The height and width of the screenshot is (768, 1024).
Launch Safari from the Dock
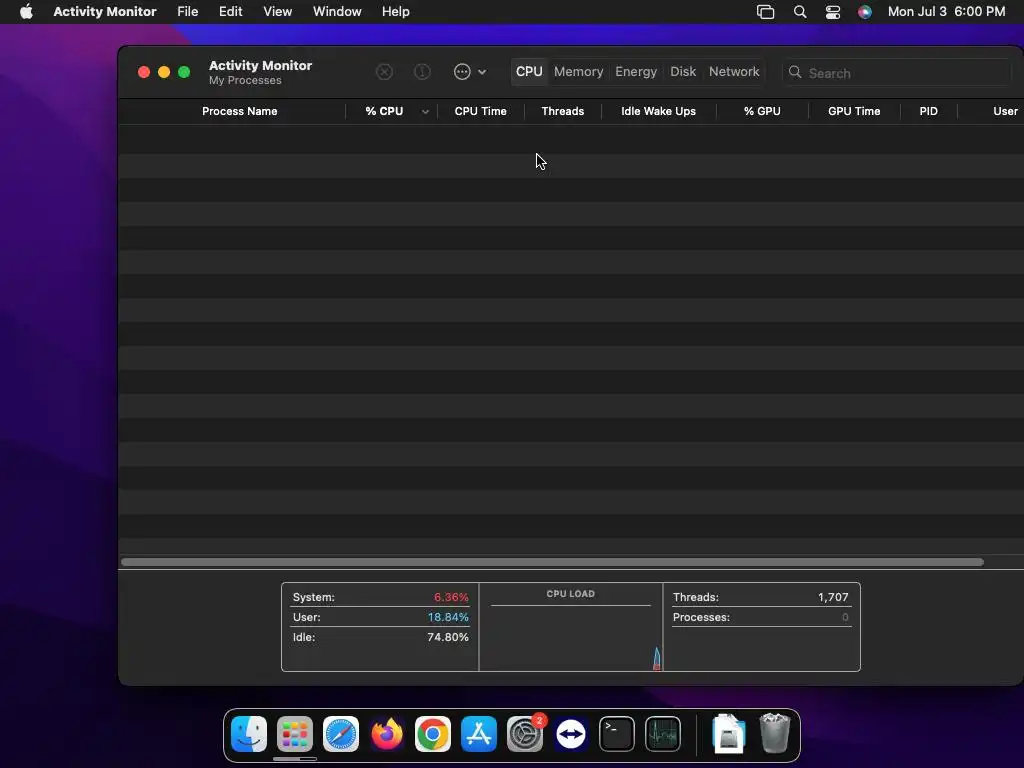tap(341, 734)
